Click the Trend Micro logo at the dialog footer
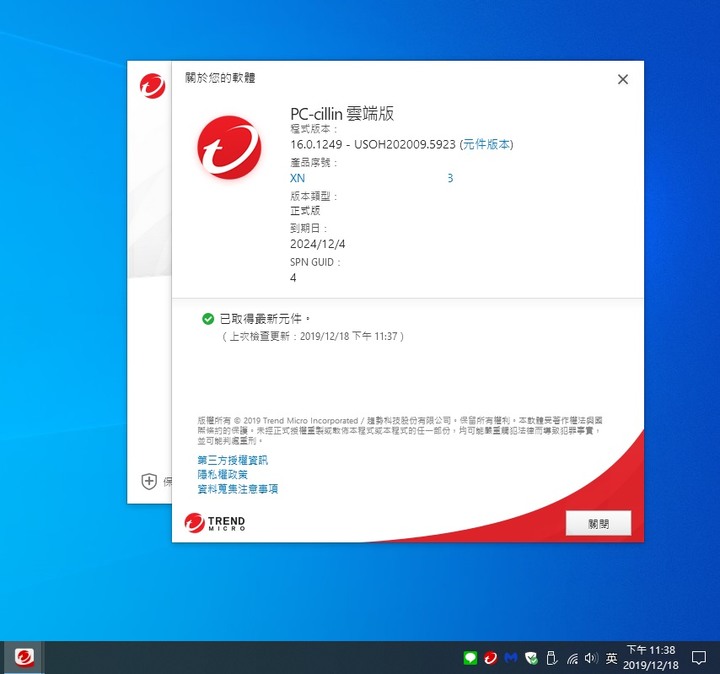Viewport: 720px width, 674px height. (215, 523)
